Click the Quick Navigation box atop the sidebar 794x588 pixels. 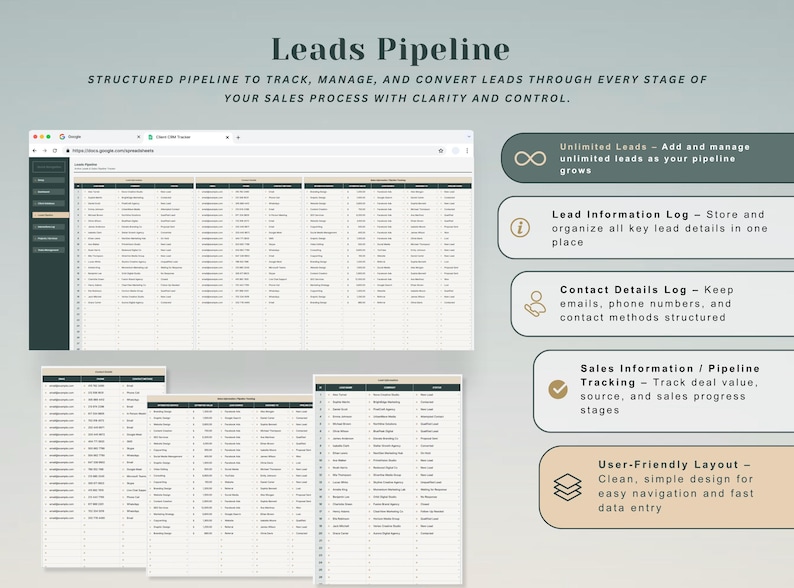pyautogui.click(x=49, y=167)
